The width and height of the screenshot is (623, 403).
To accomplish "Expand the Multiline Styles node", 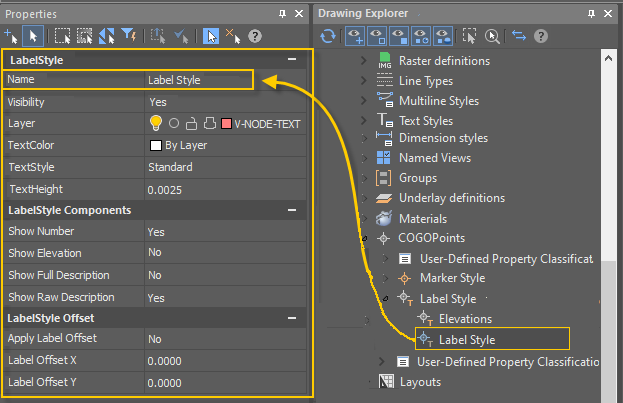I will pyautogui.click(x=364, y=100).
